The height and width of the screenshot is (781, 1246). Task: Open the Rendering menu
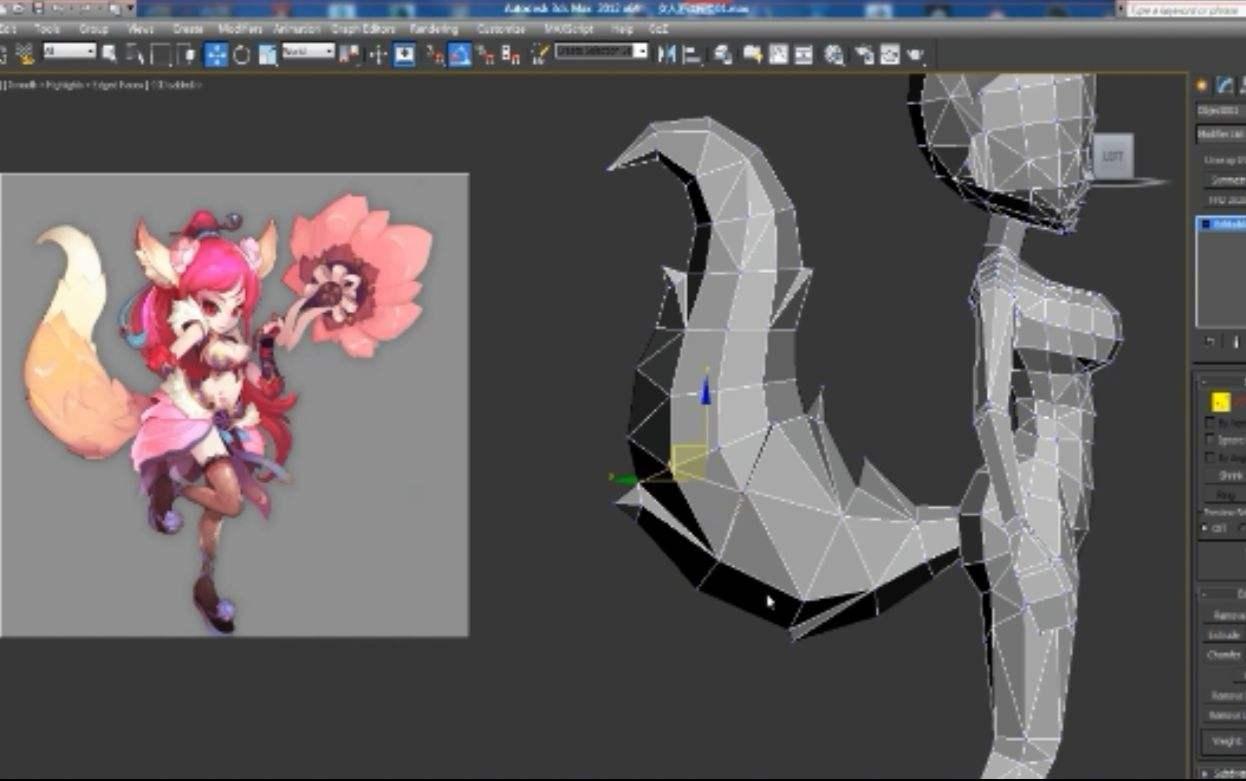point(434,29)
